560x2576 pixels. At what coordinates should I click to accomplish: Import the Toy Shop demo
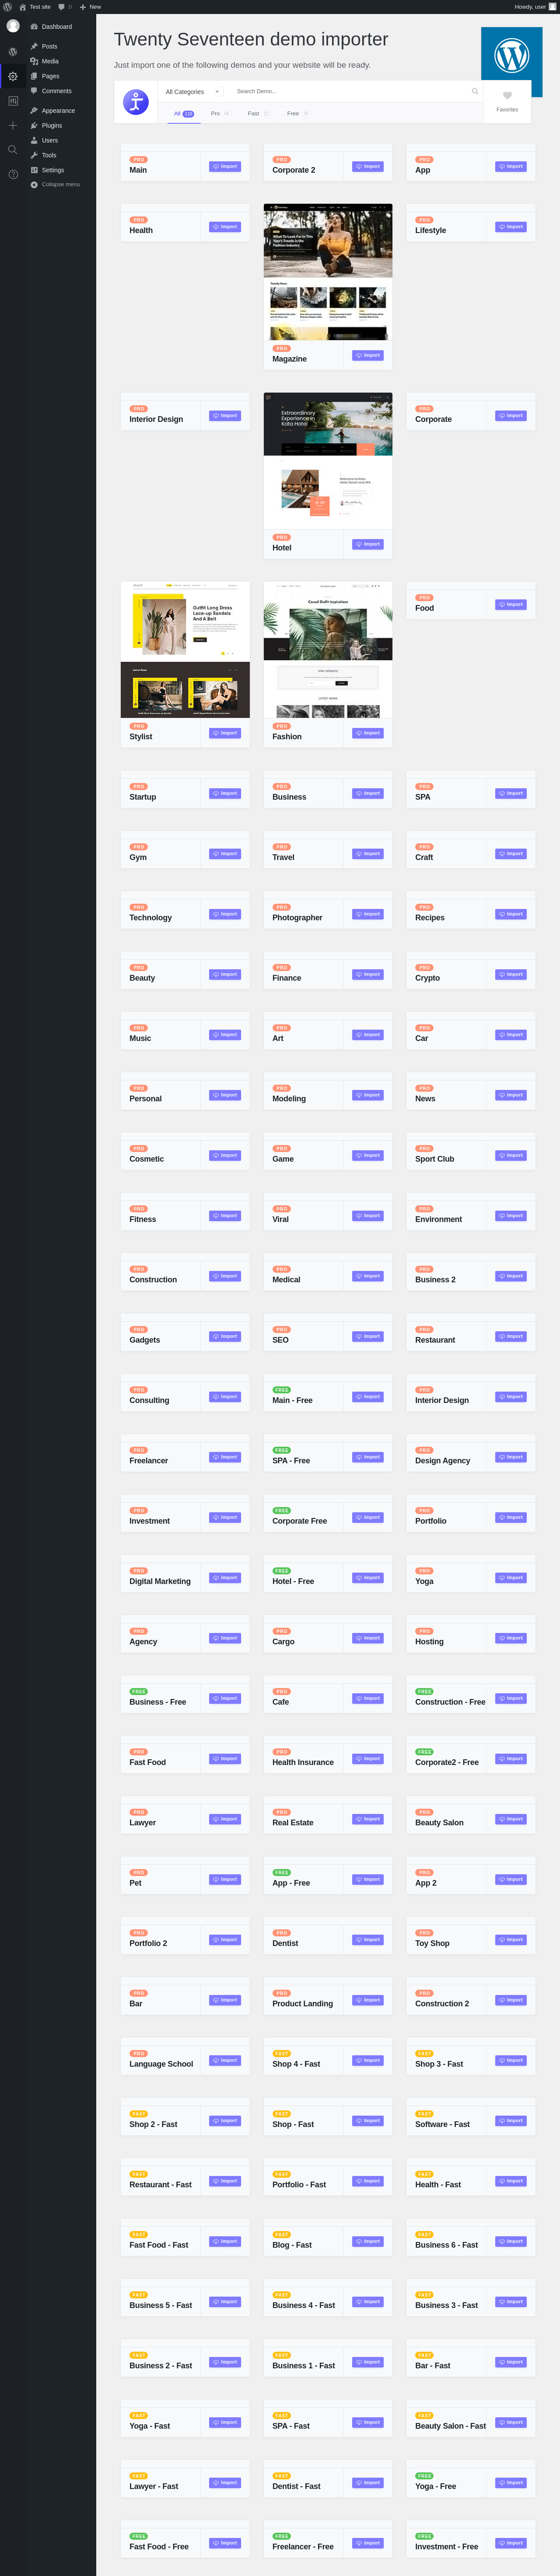[x=511, y=1940]
